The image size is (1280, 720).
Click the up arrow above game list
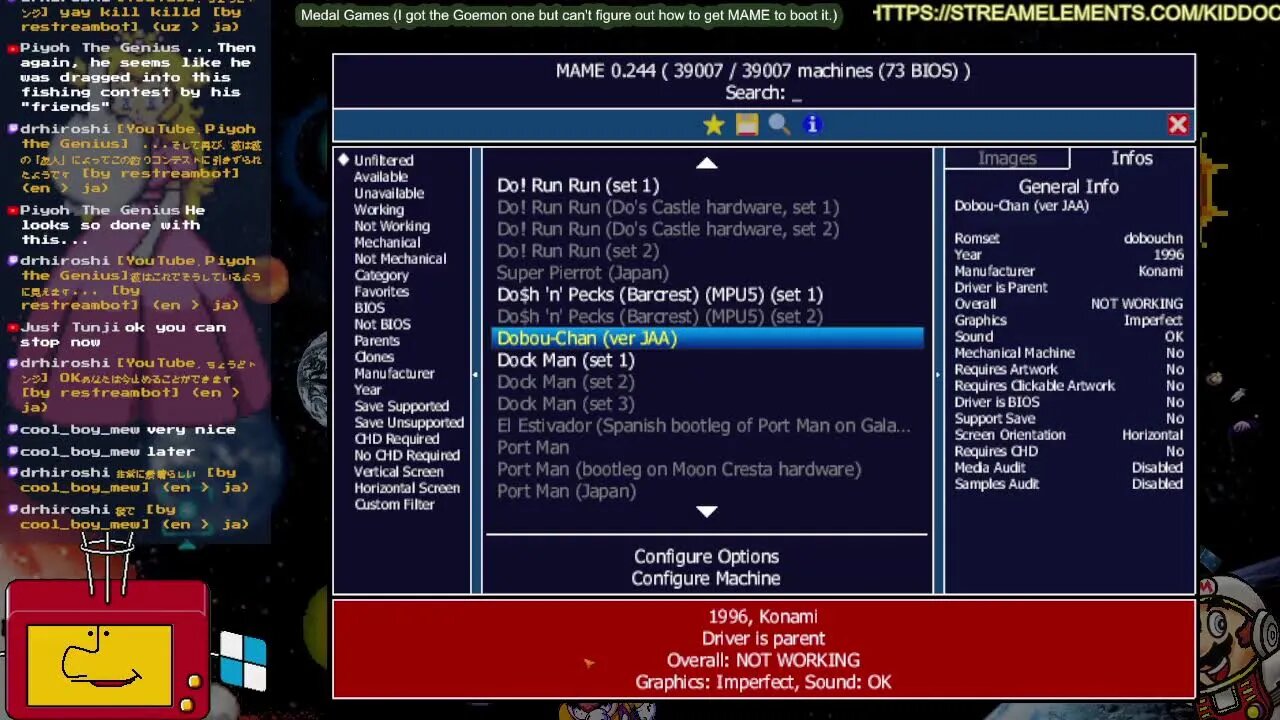(x=707, y=163)
